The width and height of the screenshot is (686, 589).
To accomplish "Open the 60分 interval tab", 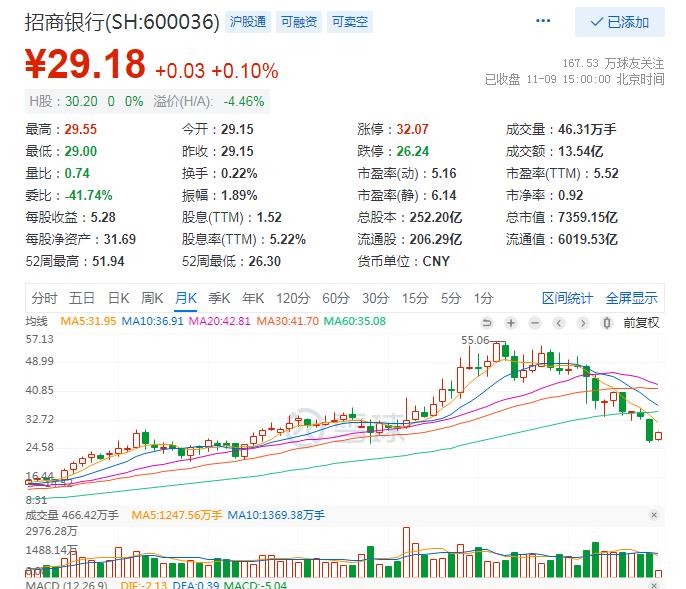I will (x=336, y=298).
